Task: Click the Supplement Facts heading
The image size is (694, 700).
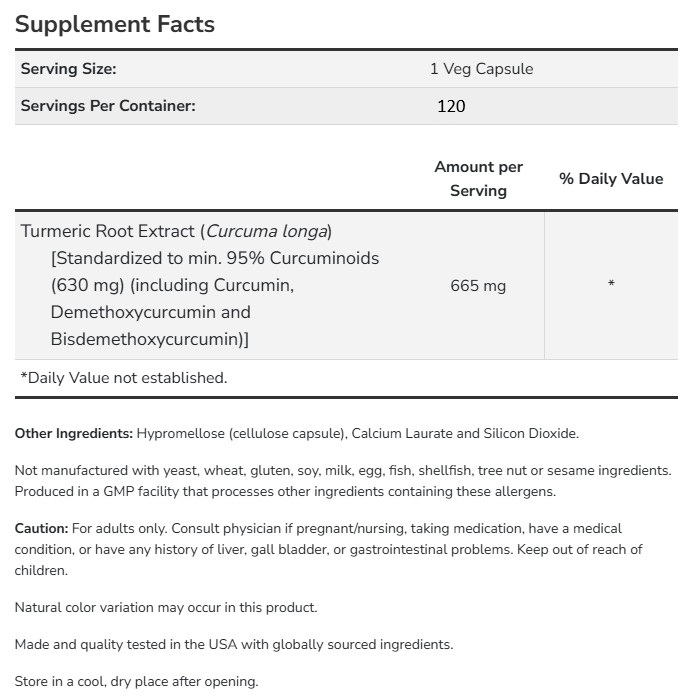Action: pos(115,24)
